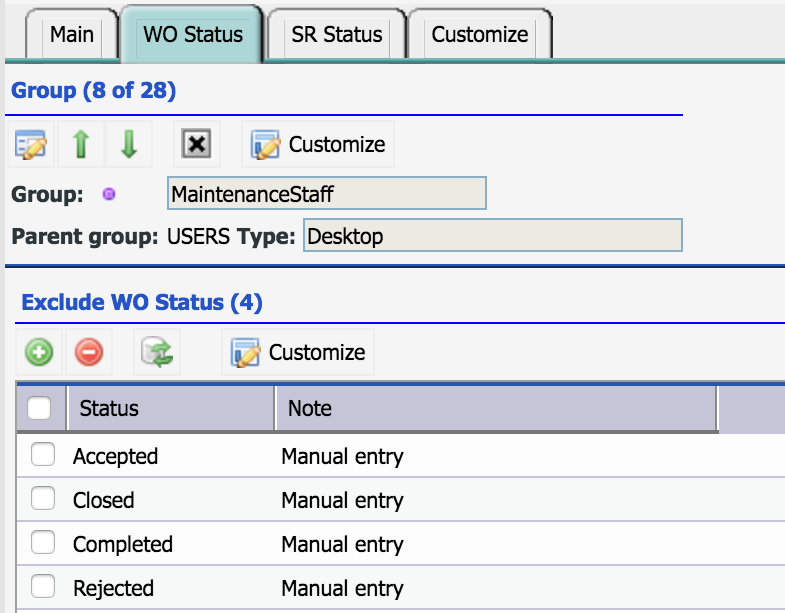This screenshot has height=613, width=785.
Task: Check the Accepted status row checkbox
Action: coord(43,456)
